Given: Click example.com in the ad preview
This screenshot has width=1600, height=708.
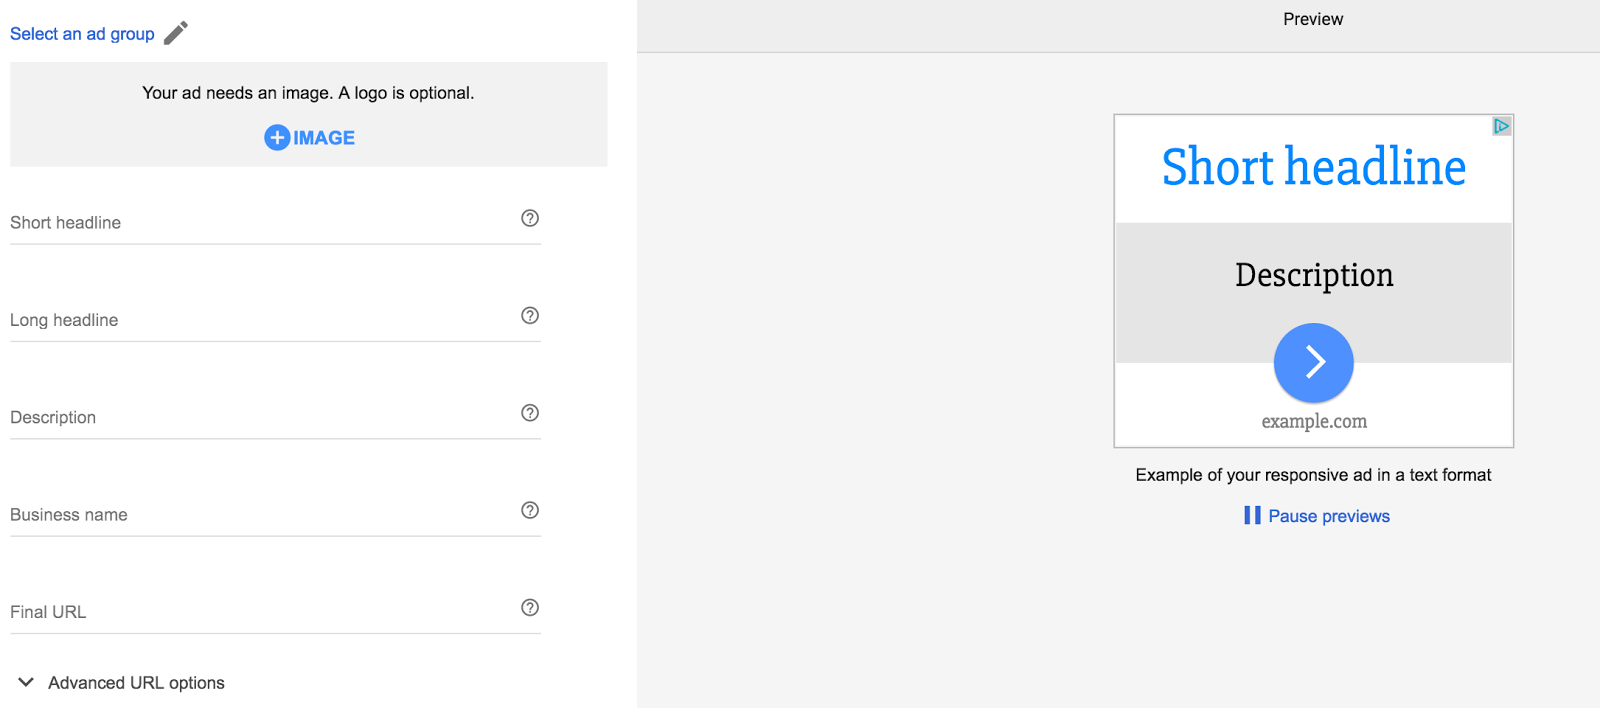Looking at the screenshot, I should point(1313,421).
